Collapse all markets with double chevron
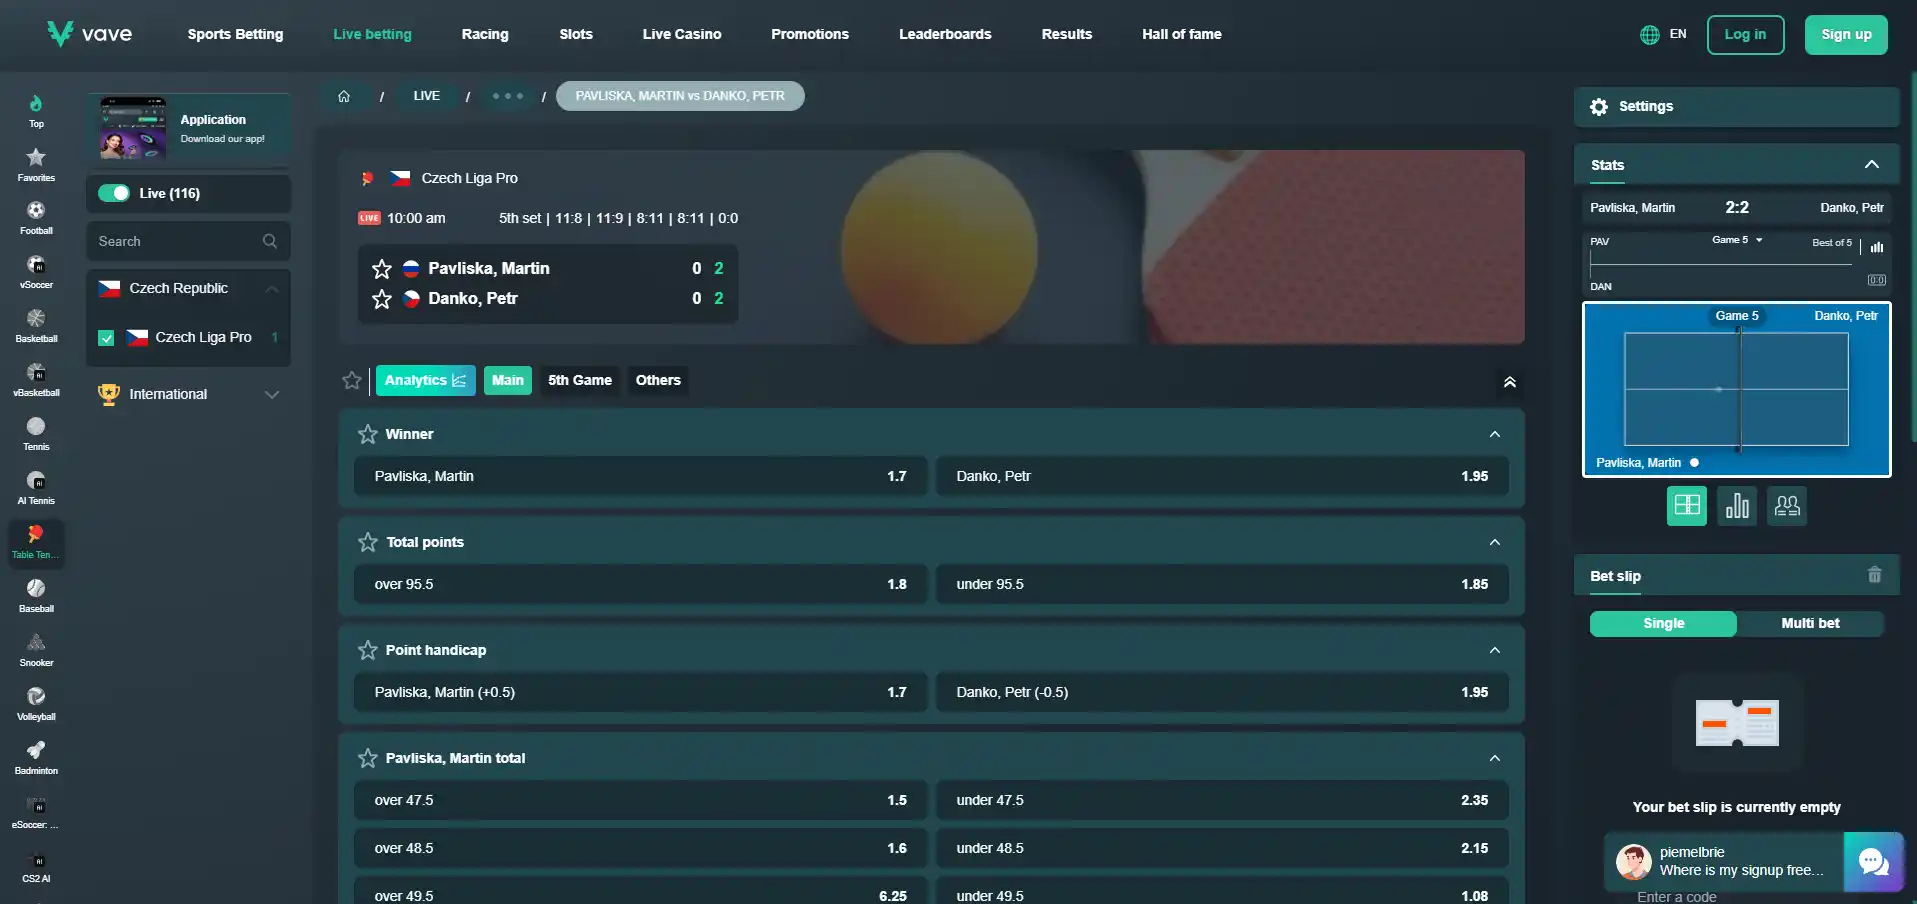 (x=1510, y=382)
